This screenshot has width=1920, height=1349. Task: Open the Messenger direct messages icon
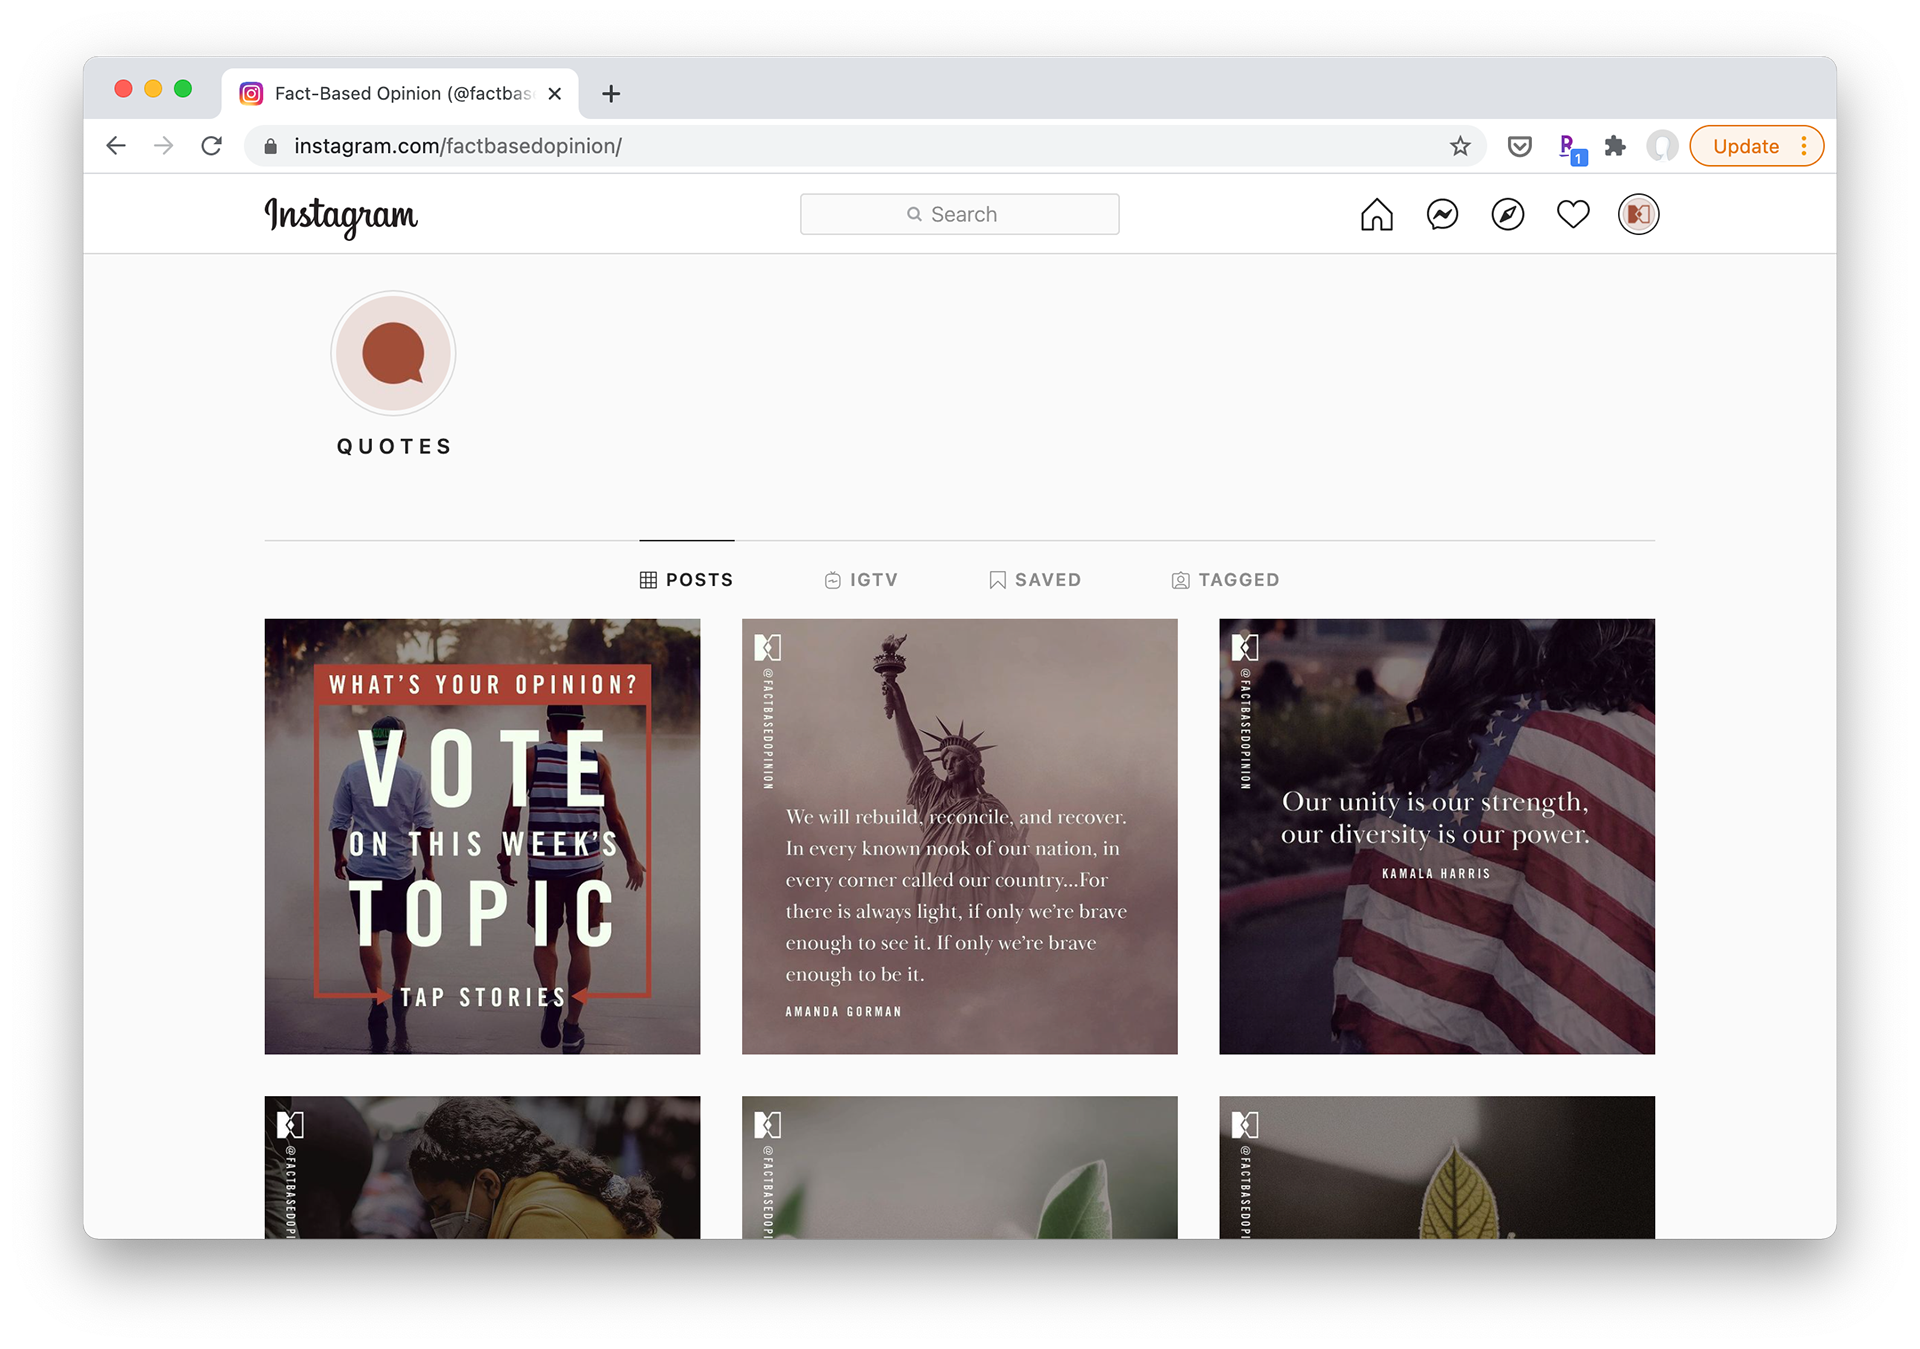point(1442,214)
